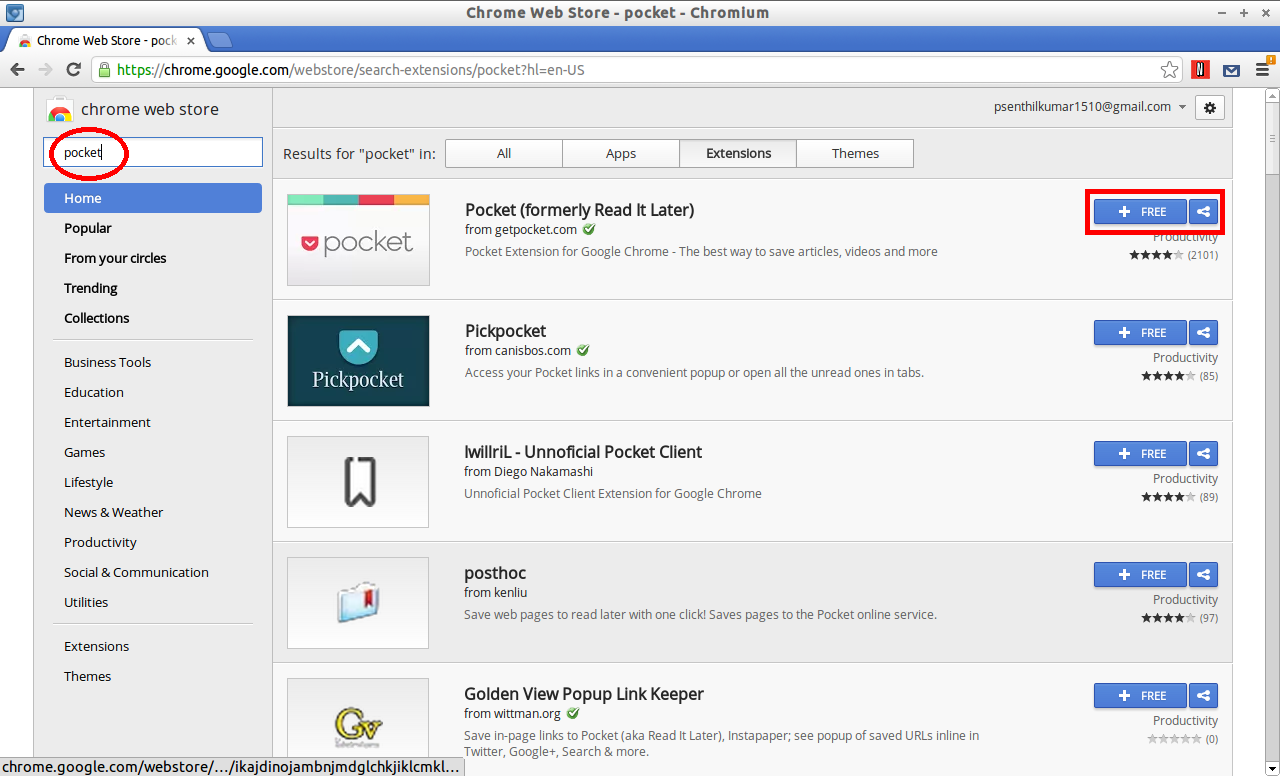Add posthoc using FREE button
The image size is (1280, 776).
1140,575
